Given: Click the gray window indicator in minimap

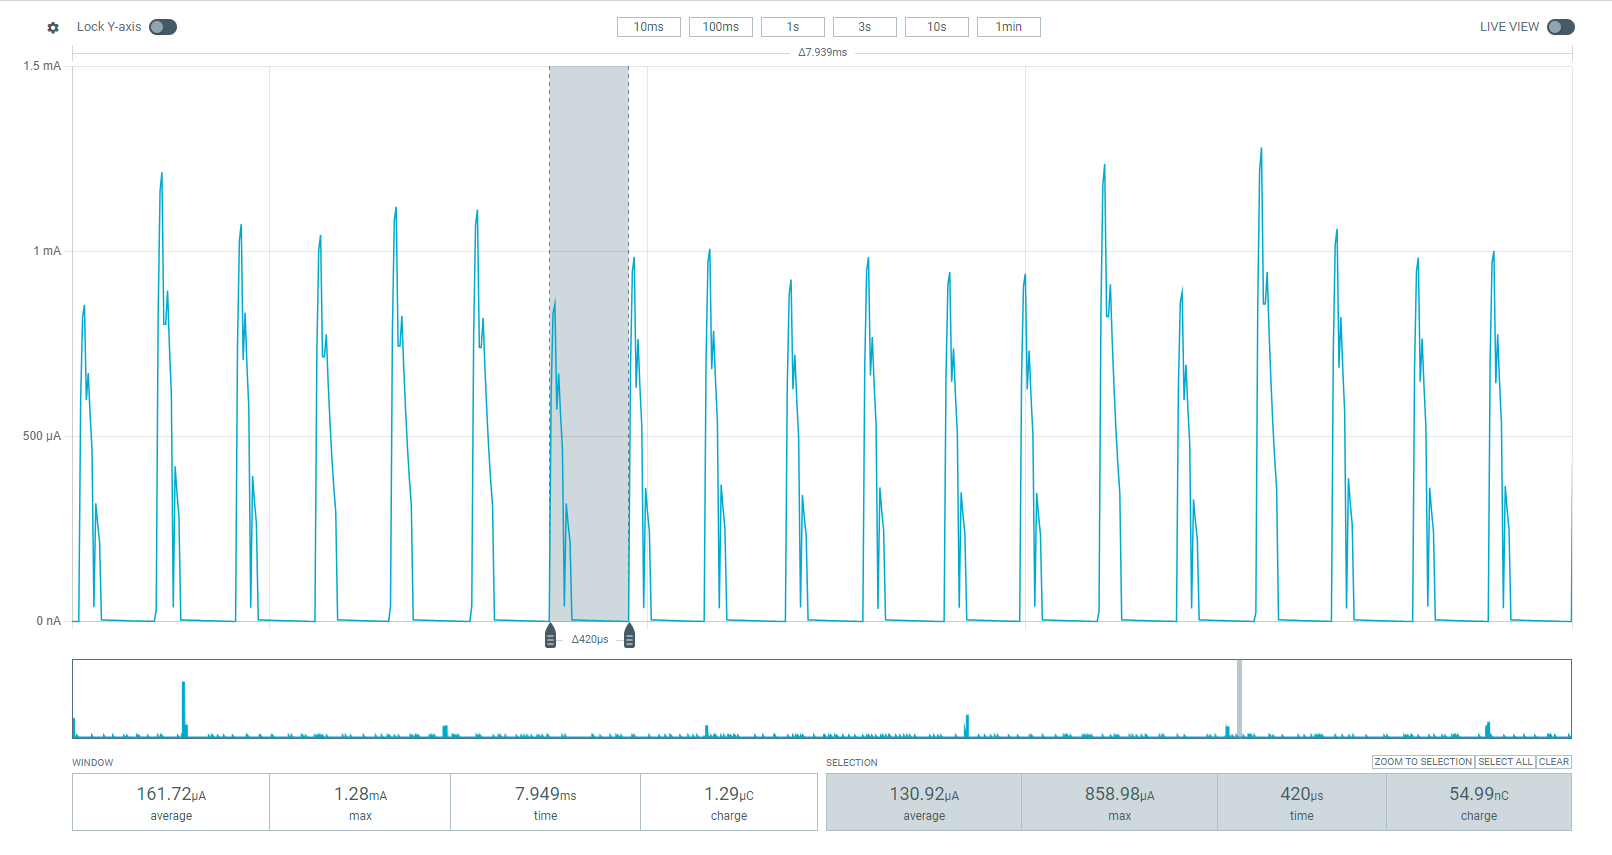Looking at the screenshot, I should (1239, 698).
